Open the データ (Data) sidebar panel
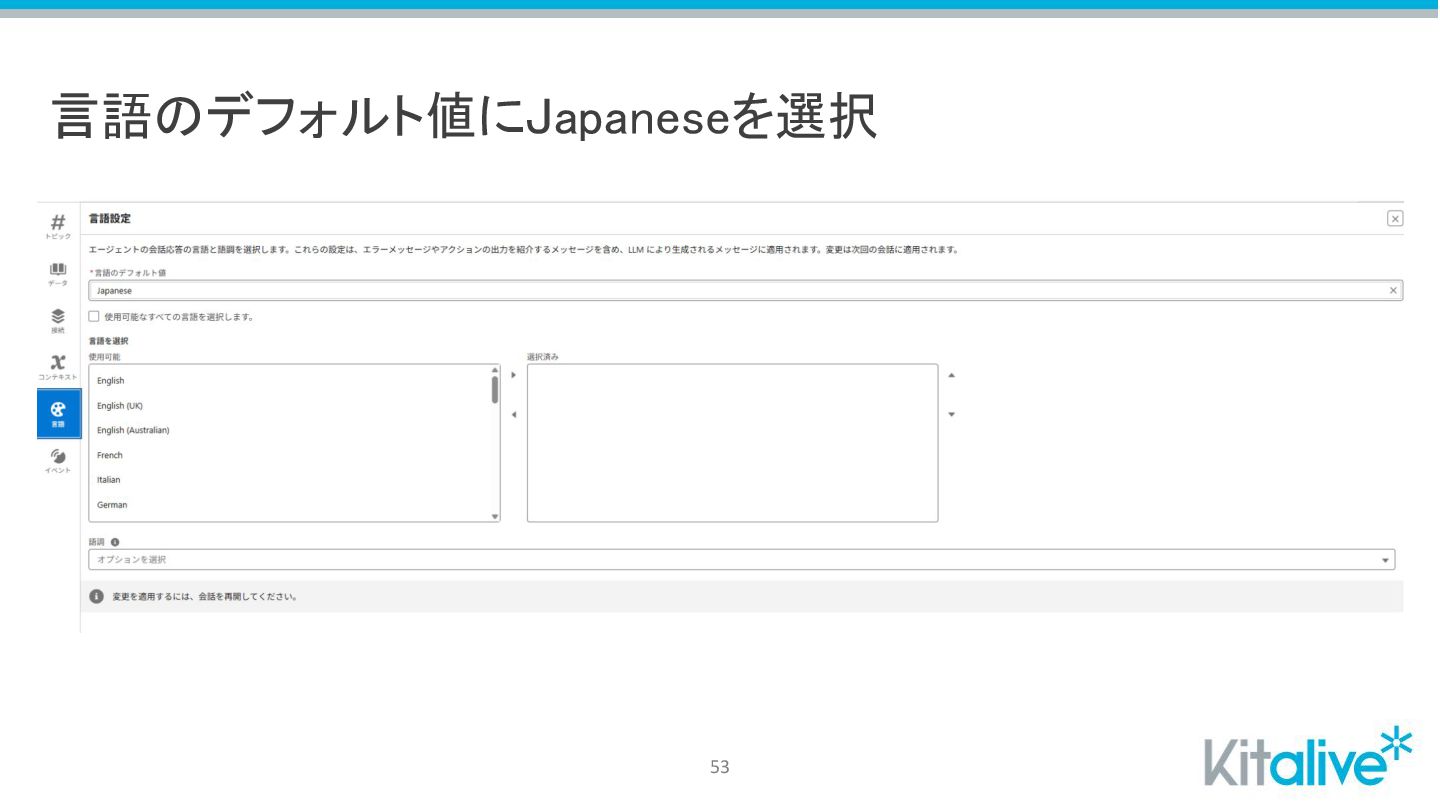 point(58,274)
